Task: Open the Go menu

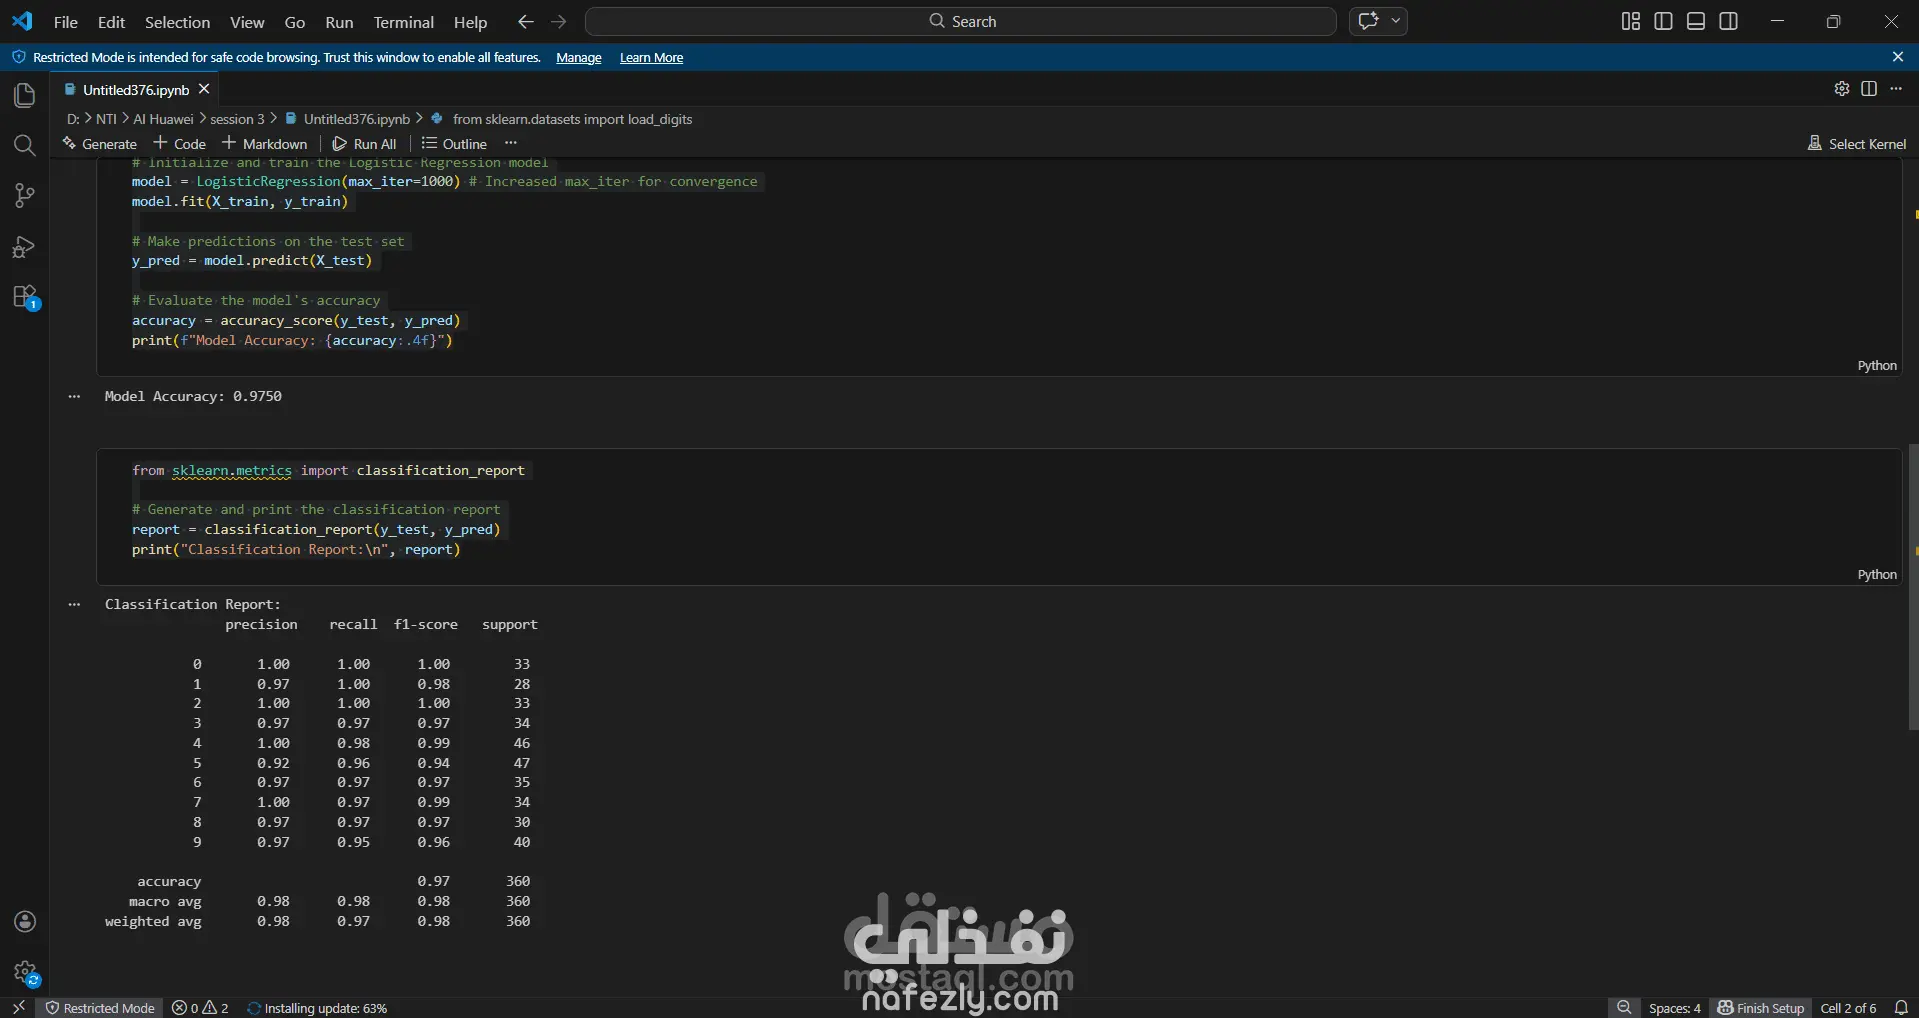Action: (x=294, y=21)
